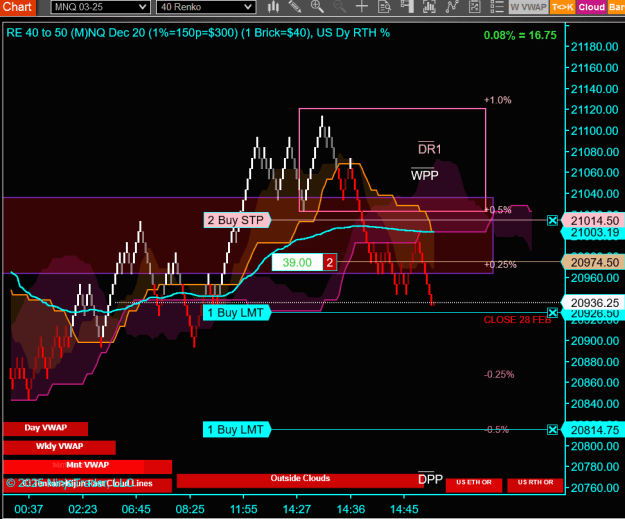This screenshot has width=625, height=519.
Task: Click the 14:27 time axis label
Action: (297, 509)
